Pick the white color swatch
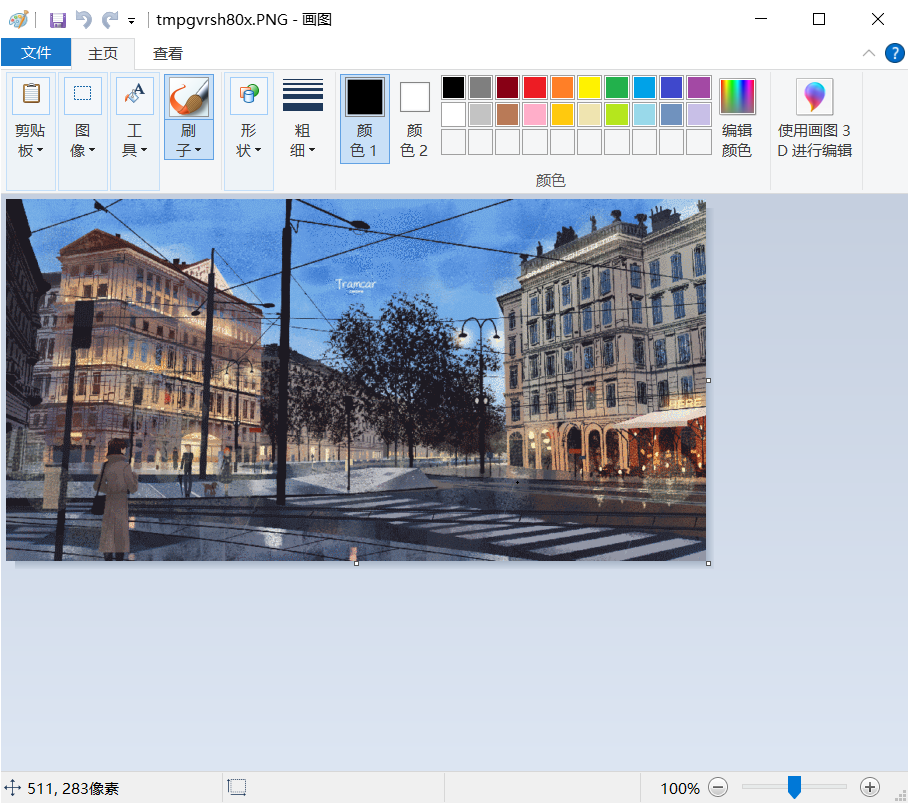The height and width of the screenshot is (804, 909). click(453, 115)
